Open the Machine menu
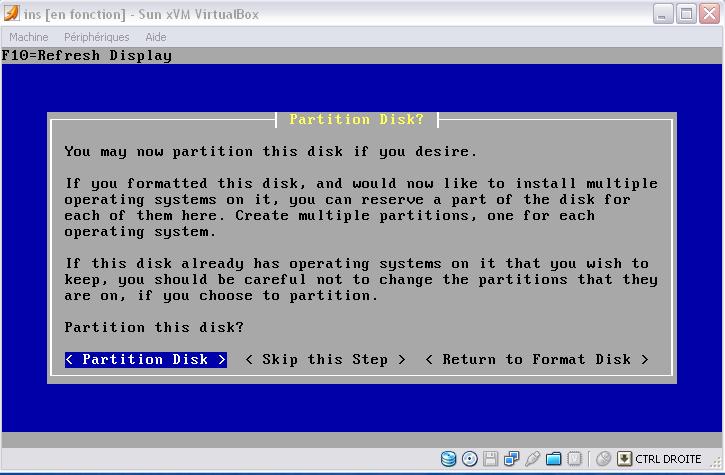The height and width of the screenshot is (475, 725). click(x=29, y=37)
